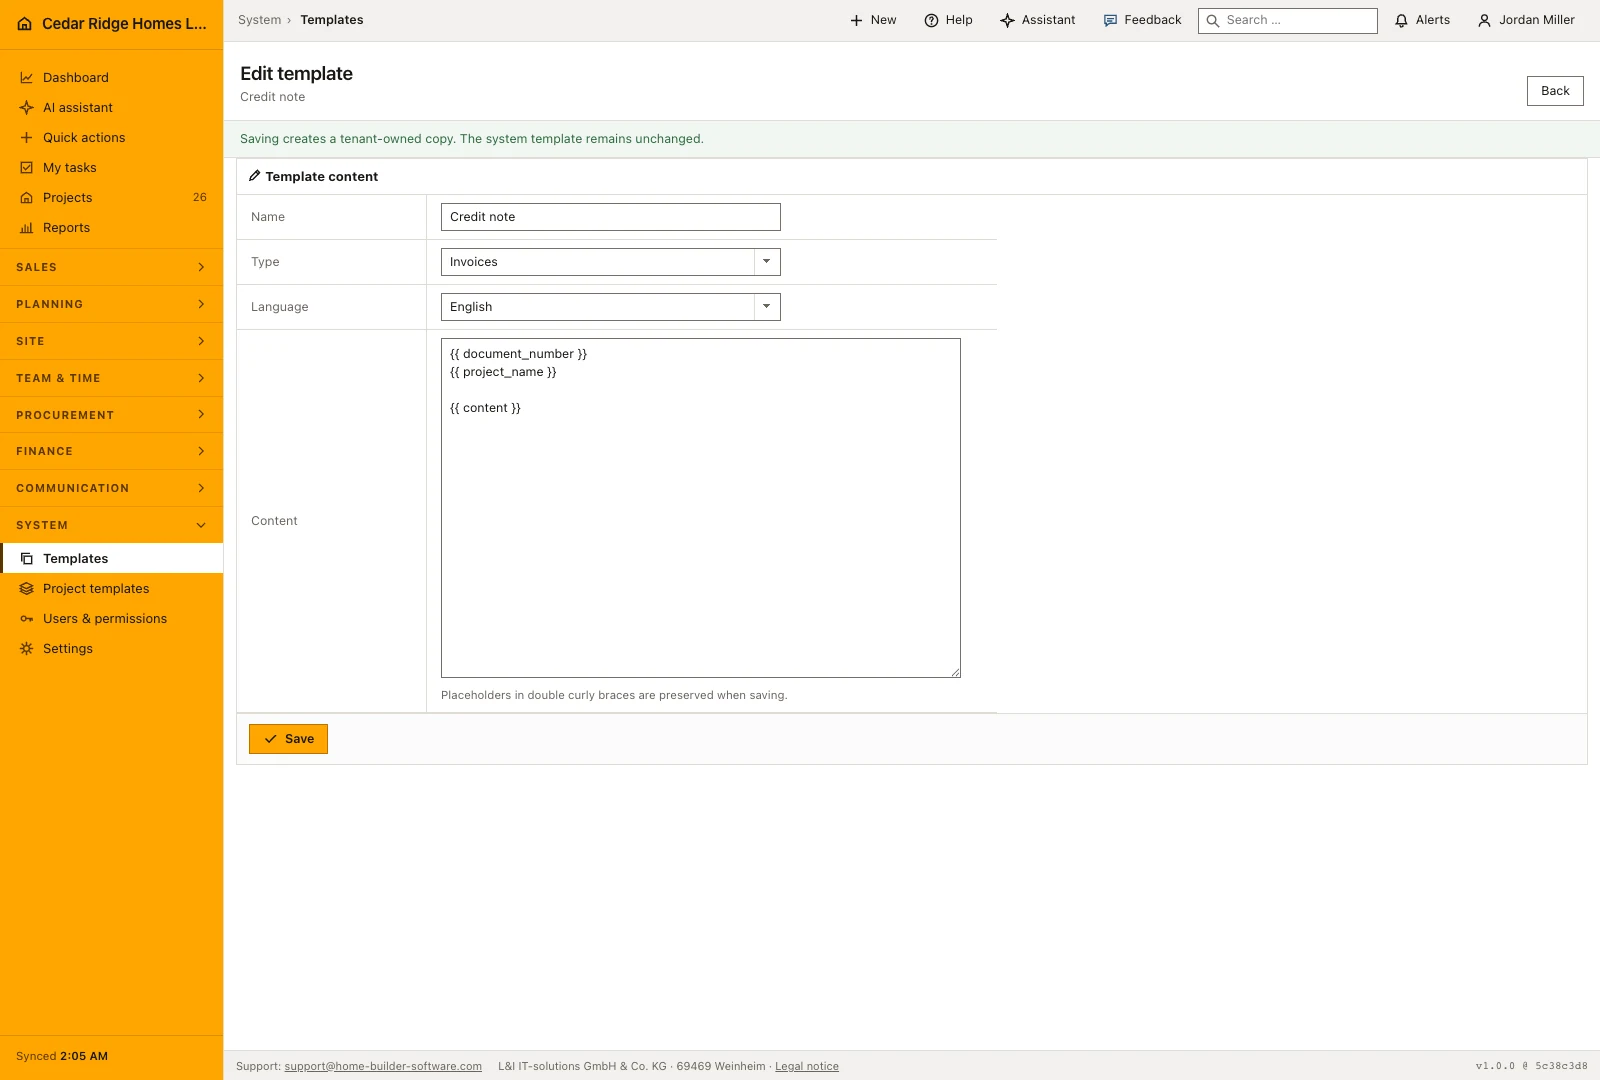The width and height of the screenshot is (1600, 1080).
Task: Expand the Team & Time section
Action: [111, 378]
